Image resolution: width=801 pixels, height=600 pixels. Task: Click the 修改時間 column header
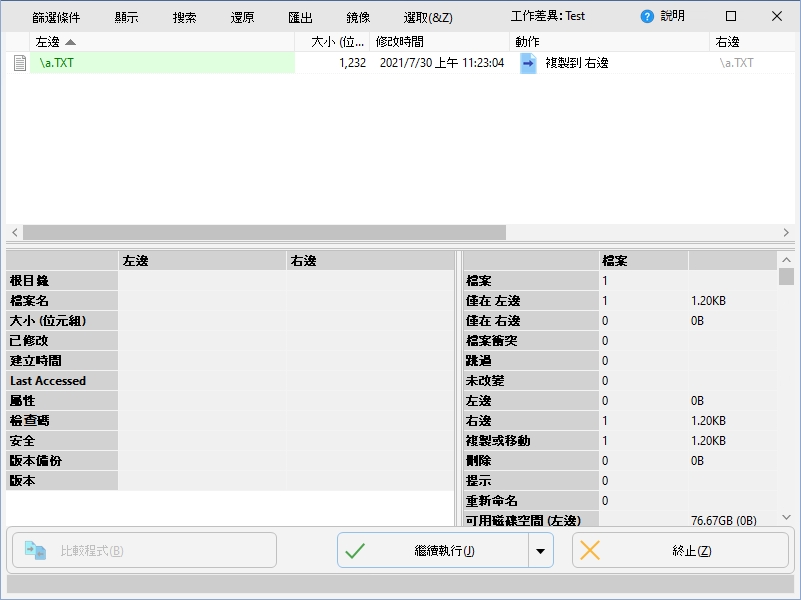tap(439, 42)
